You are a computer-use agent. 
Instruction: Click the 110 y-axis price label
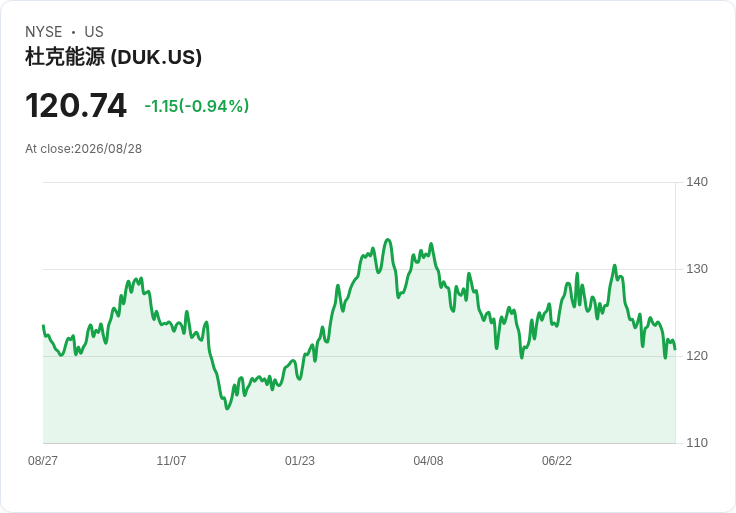tap(697, 443)
